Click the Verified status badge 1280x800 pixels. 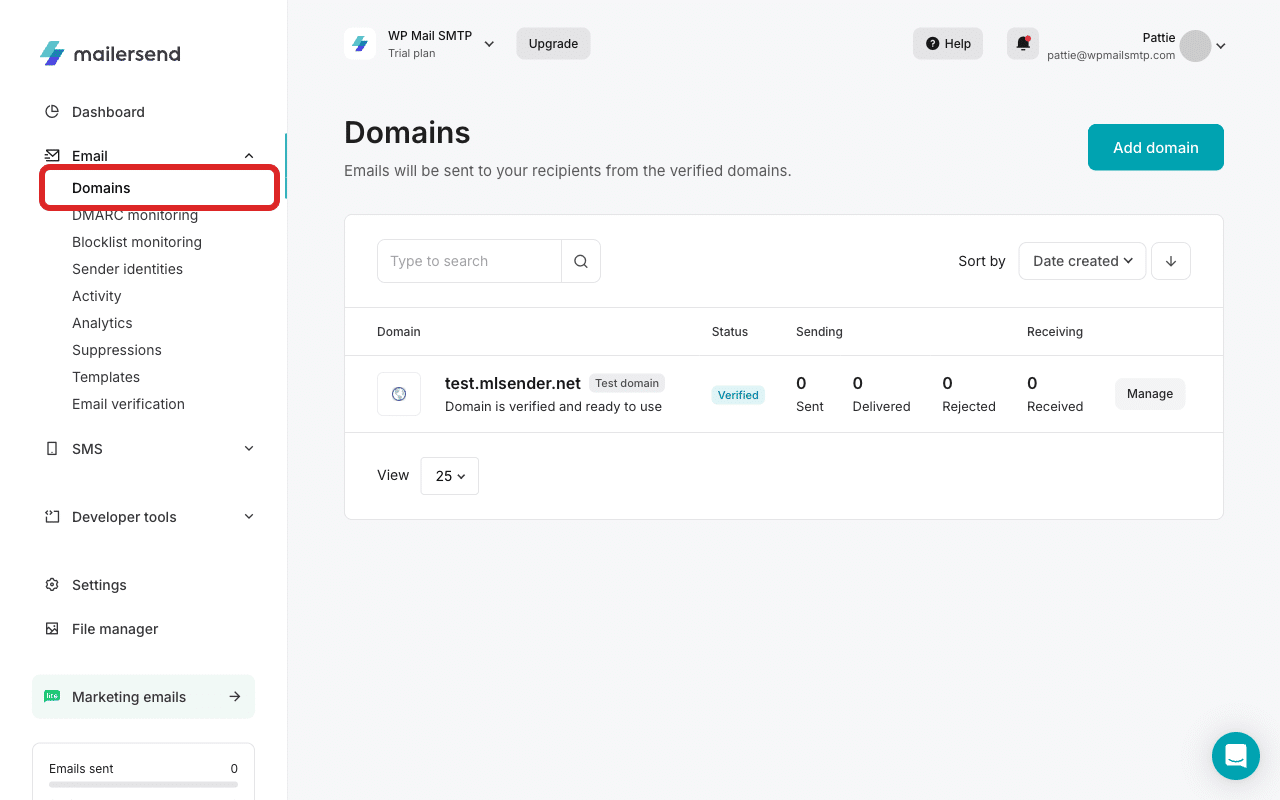tap(738, 394)
